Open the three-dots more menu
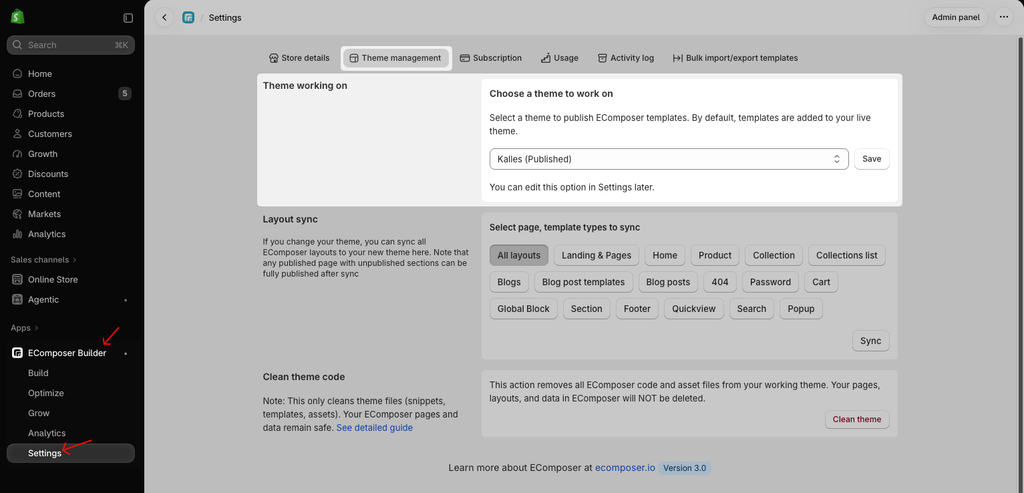Viewport: 1024px width, 493px height. [1004, 18]
